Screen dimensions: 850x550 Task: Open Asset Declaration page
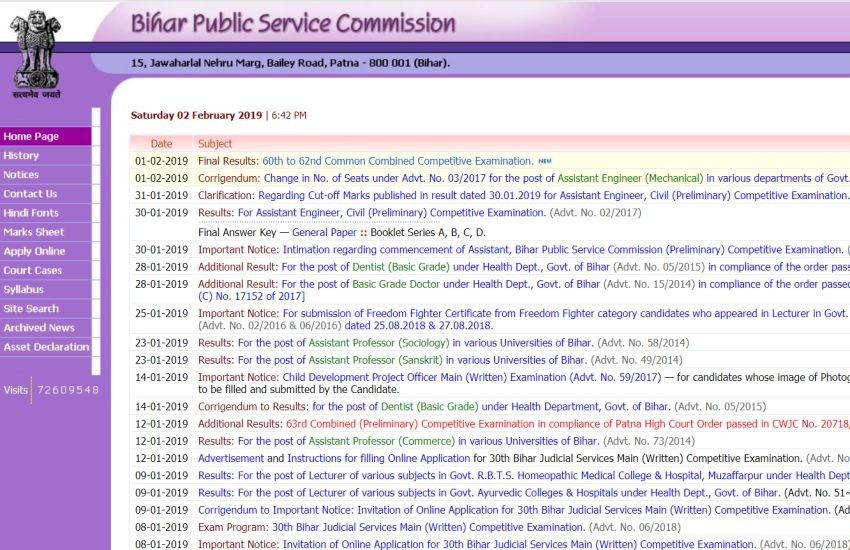pyautogui.click(x=46, y=347)
